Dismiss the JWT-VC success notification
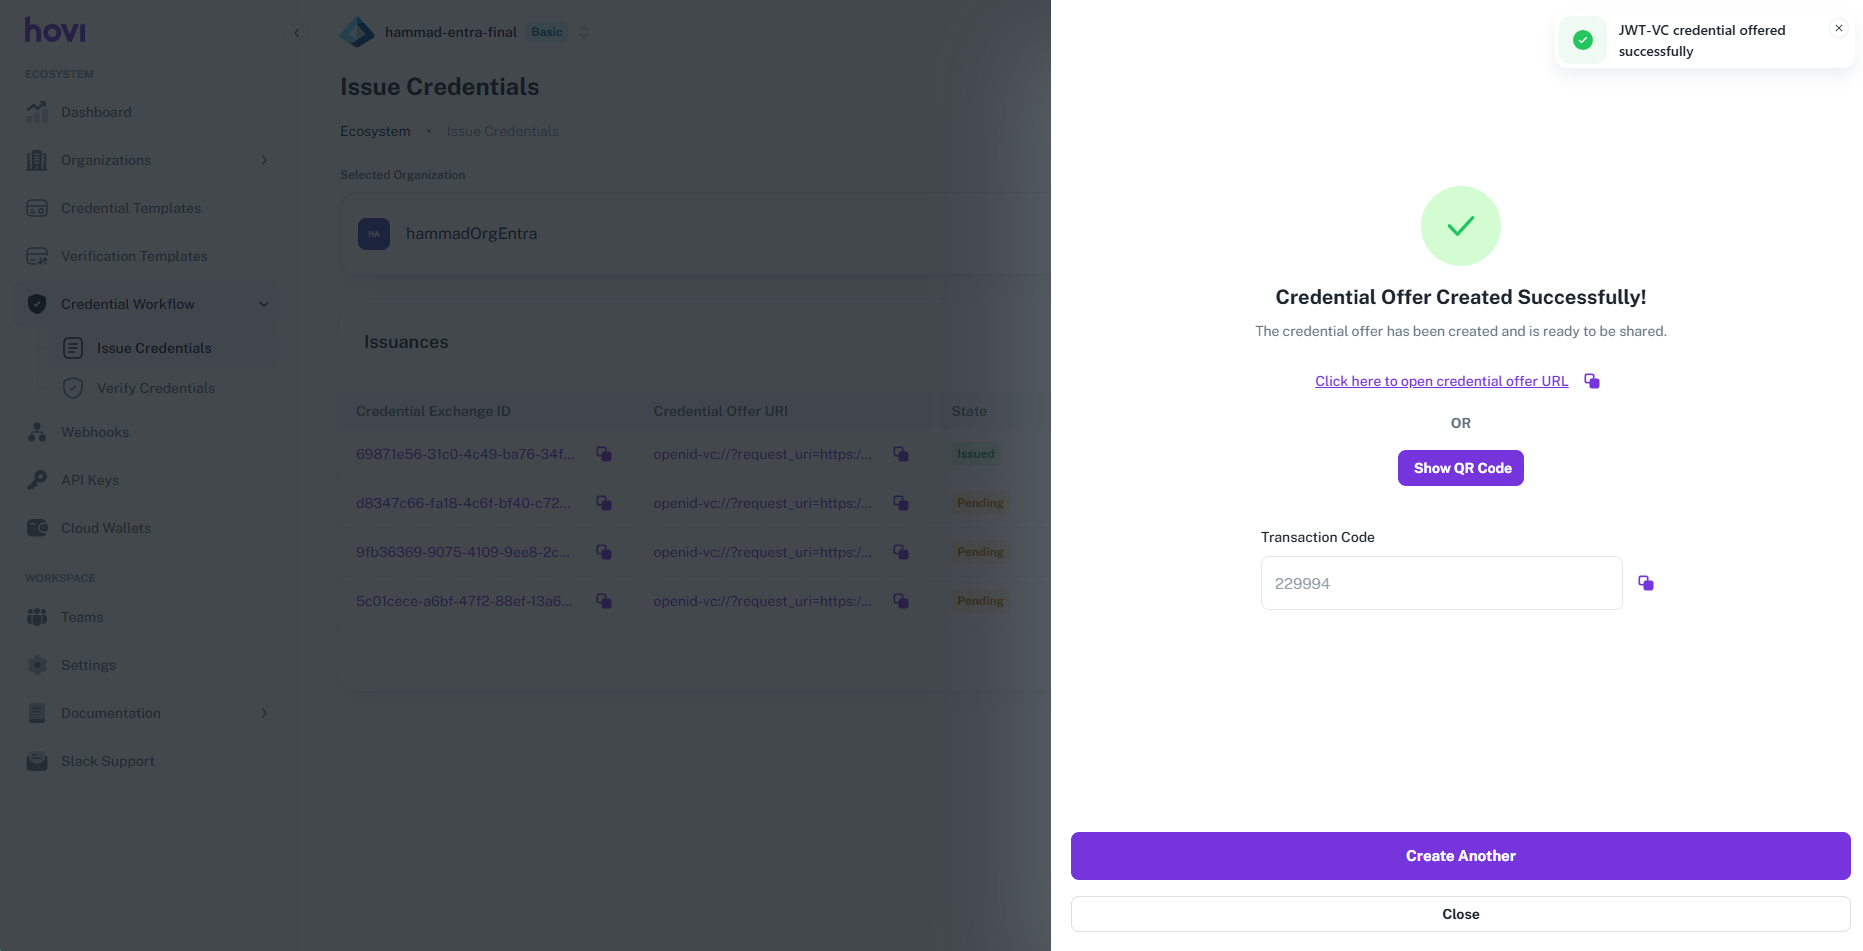 [x=1838, y=28]
